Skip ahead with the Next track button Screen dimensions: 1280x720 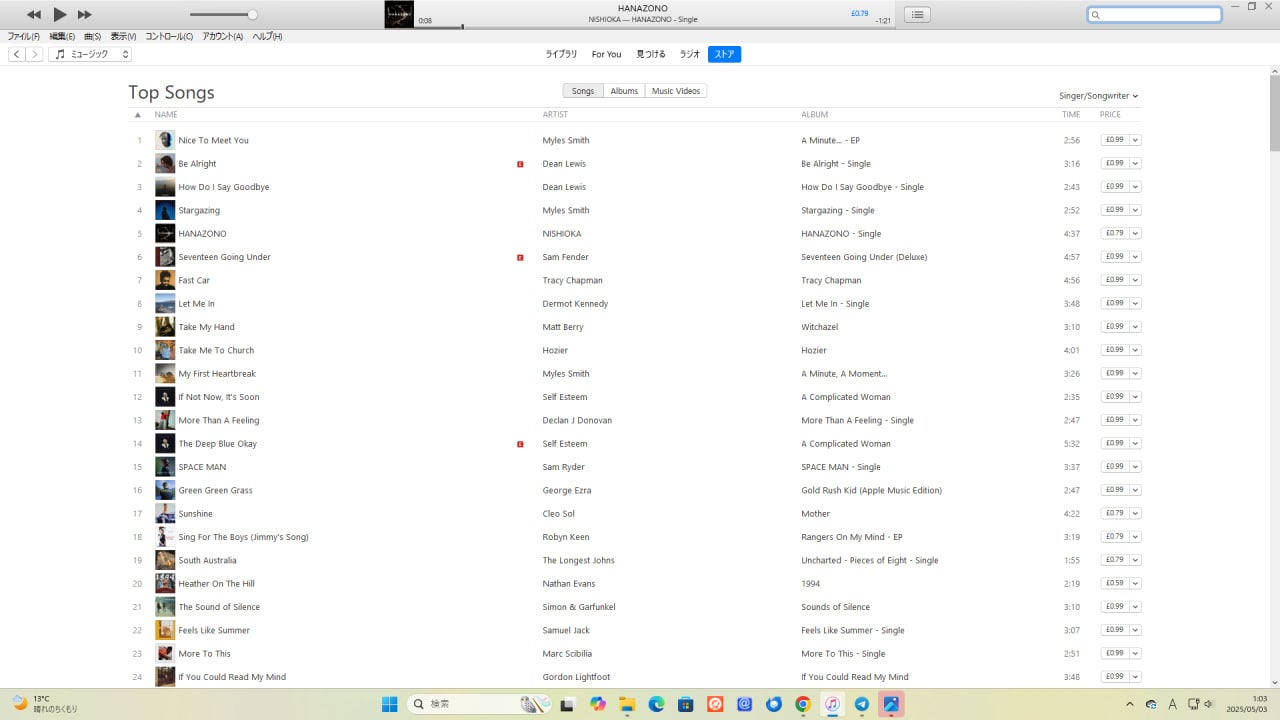tap(85, 14)
